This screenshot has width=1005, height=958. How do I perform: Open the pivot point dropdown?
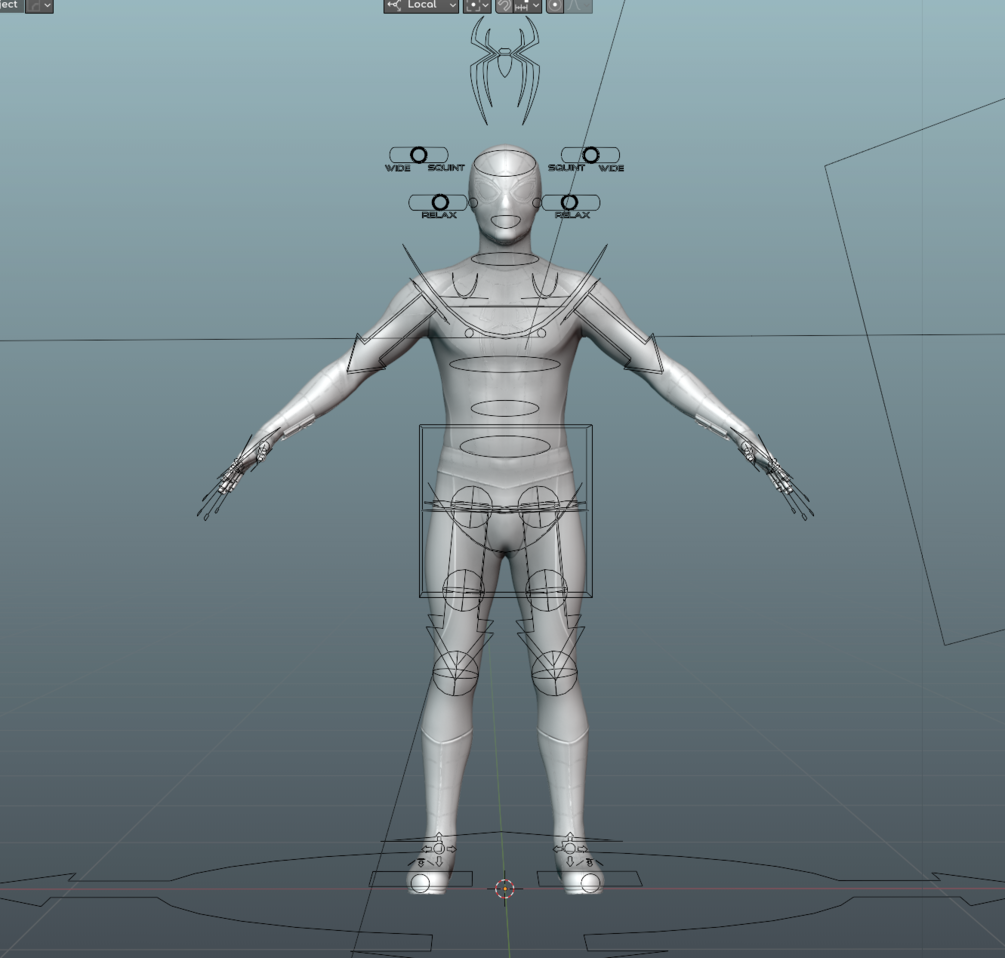[x=477, y=5]
